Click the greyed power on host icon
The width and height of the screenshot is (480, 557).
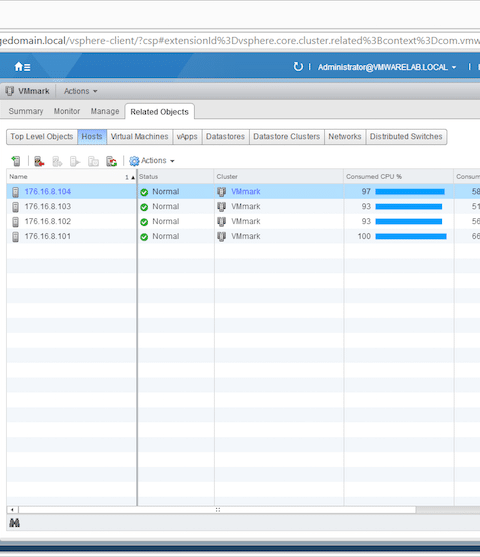[x=75, y=161]
